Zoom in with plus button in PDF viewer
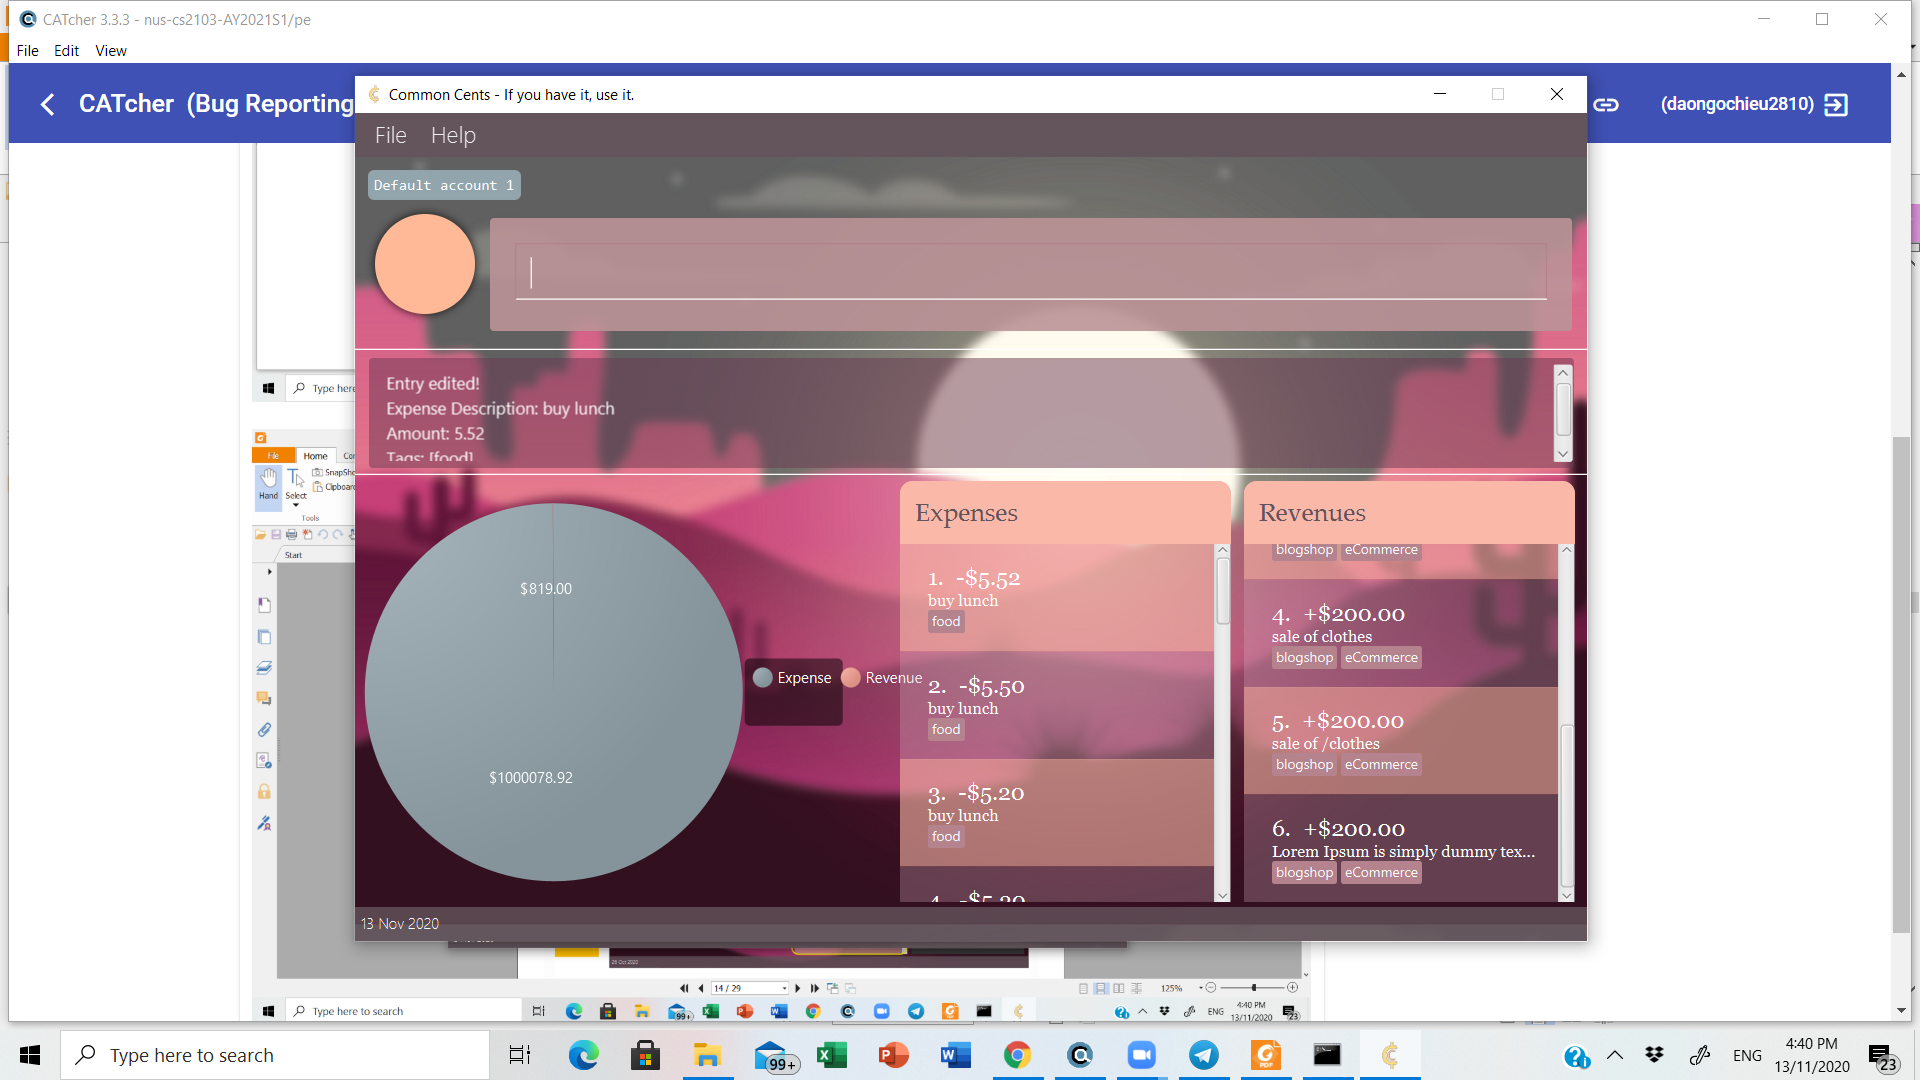Image resolution: width=1920 pixels, height=1080 pixels. 1292,988
